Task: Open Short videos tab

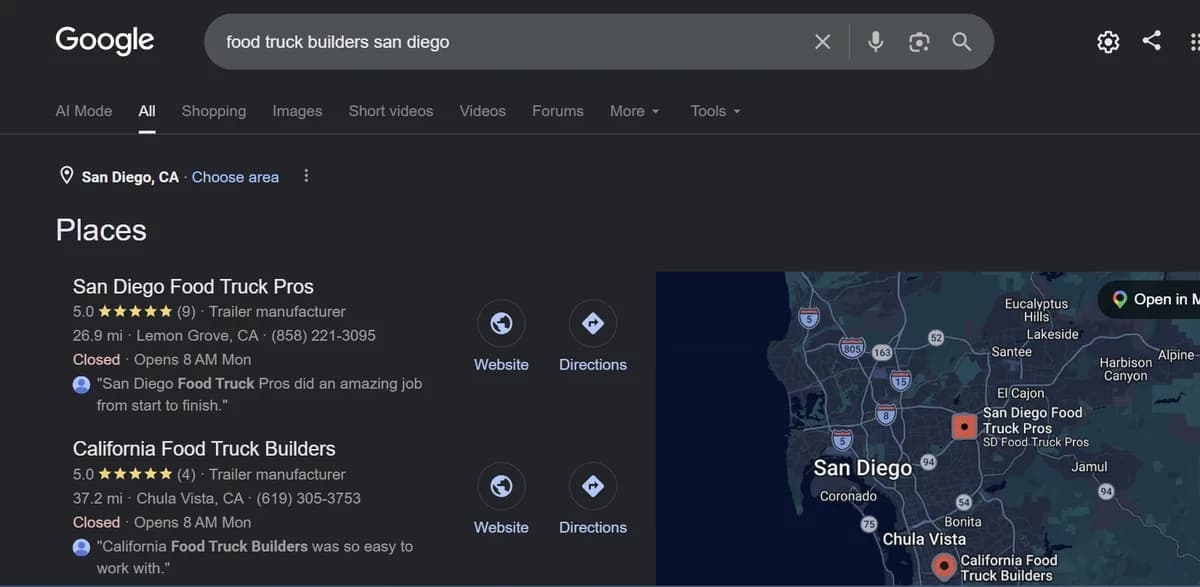Action: tap(391, 111)
